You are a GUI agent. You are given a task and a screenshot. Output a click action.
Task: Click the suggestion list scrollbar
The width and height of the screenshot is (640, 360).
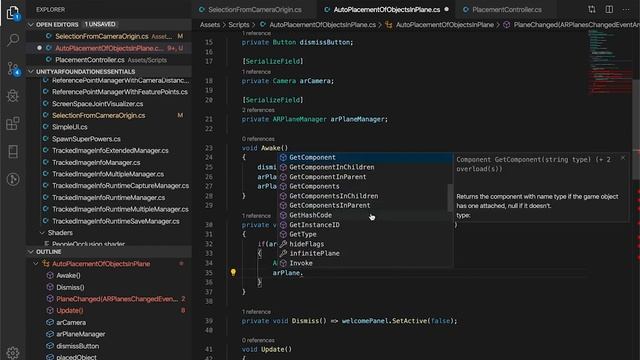click(450, 198)
